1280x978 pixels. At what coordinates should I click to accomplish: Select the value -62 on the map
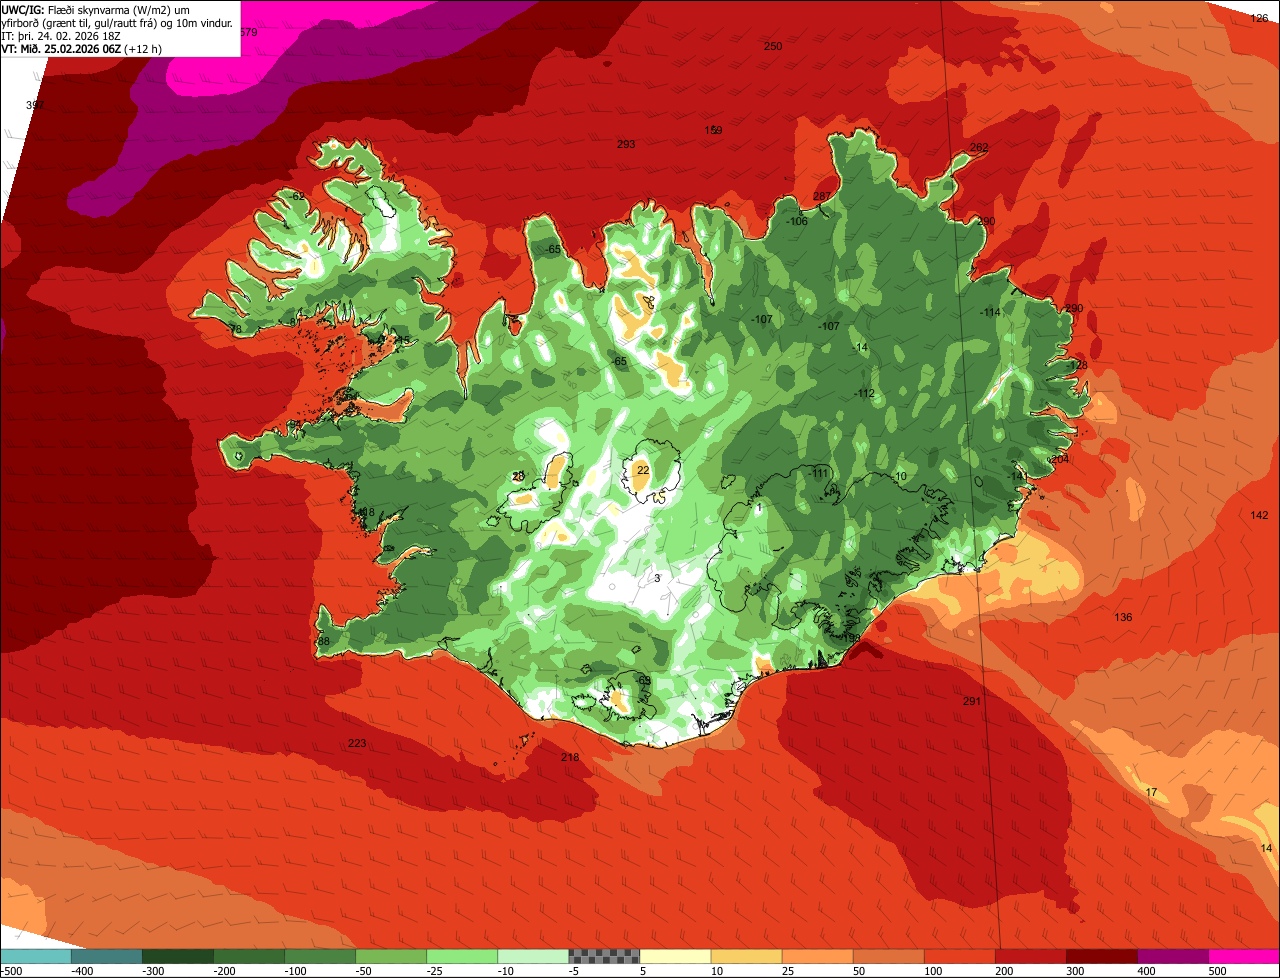point(297,195)
